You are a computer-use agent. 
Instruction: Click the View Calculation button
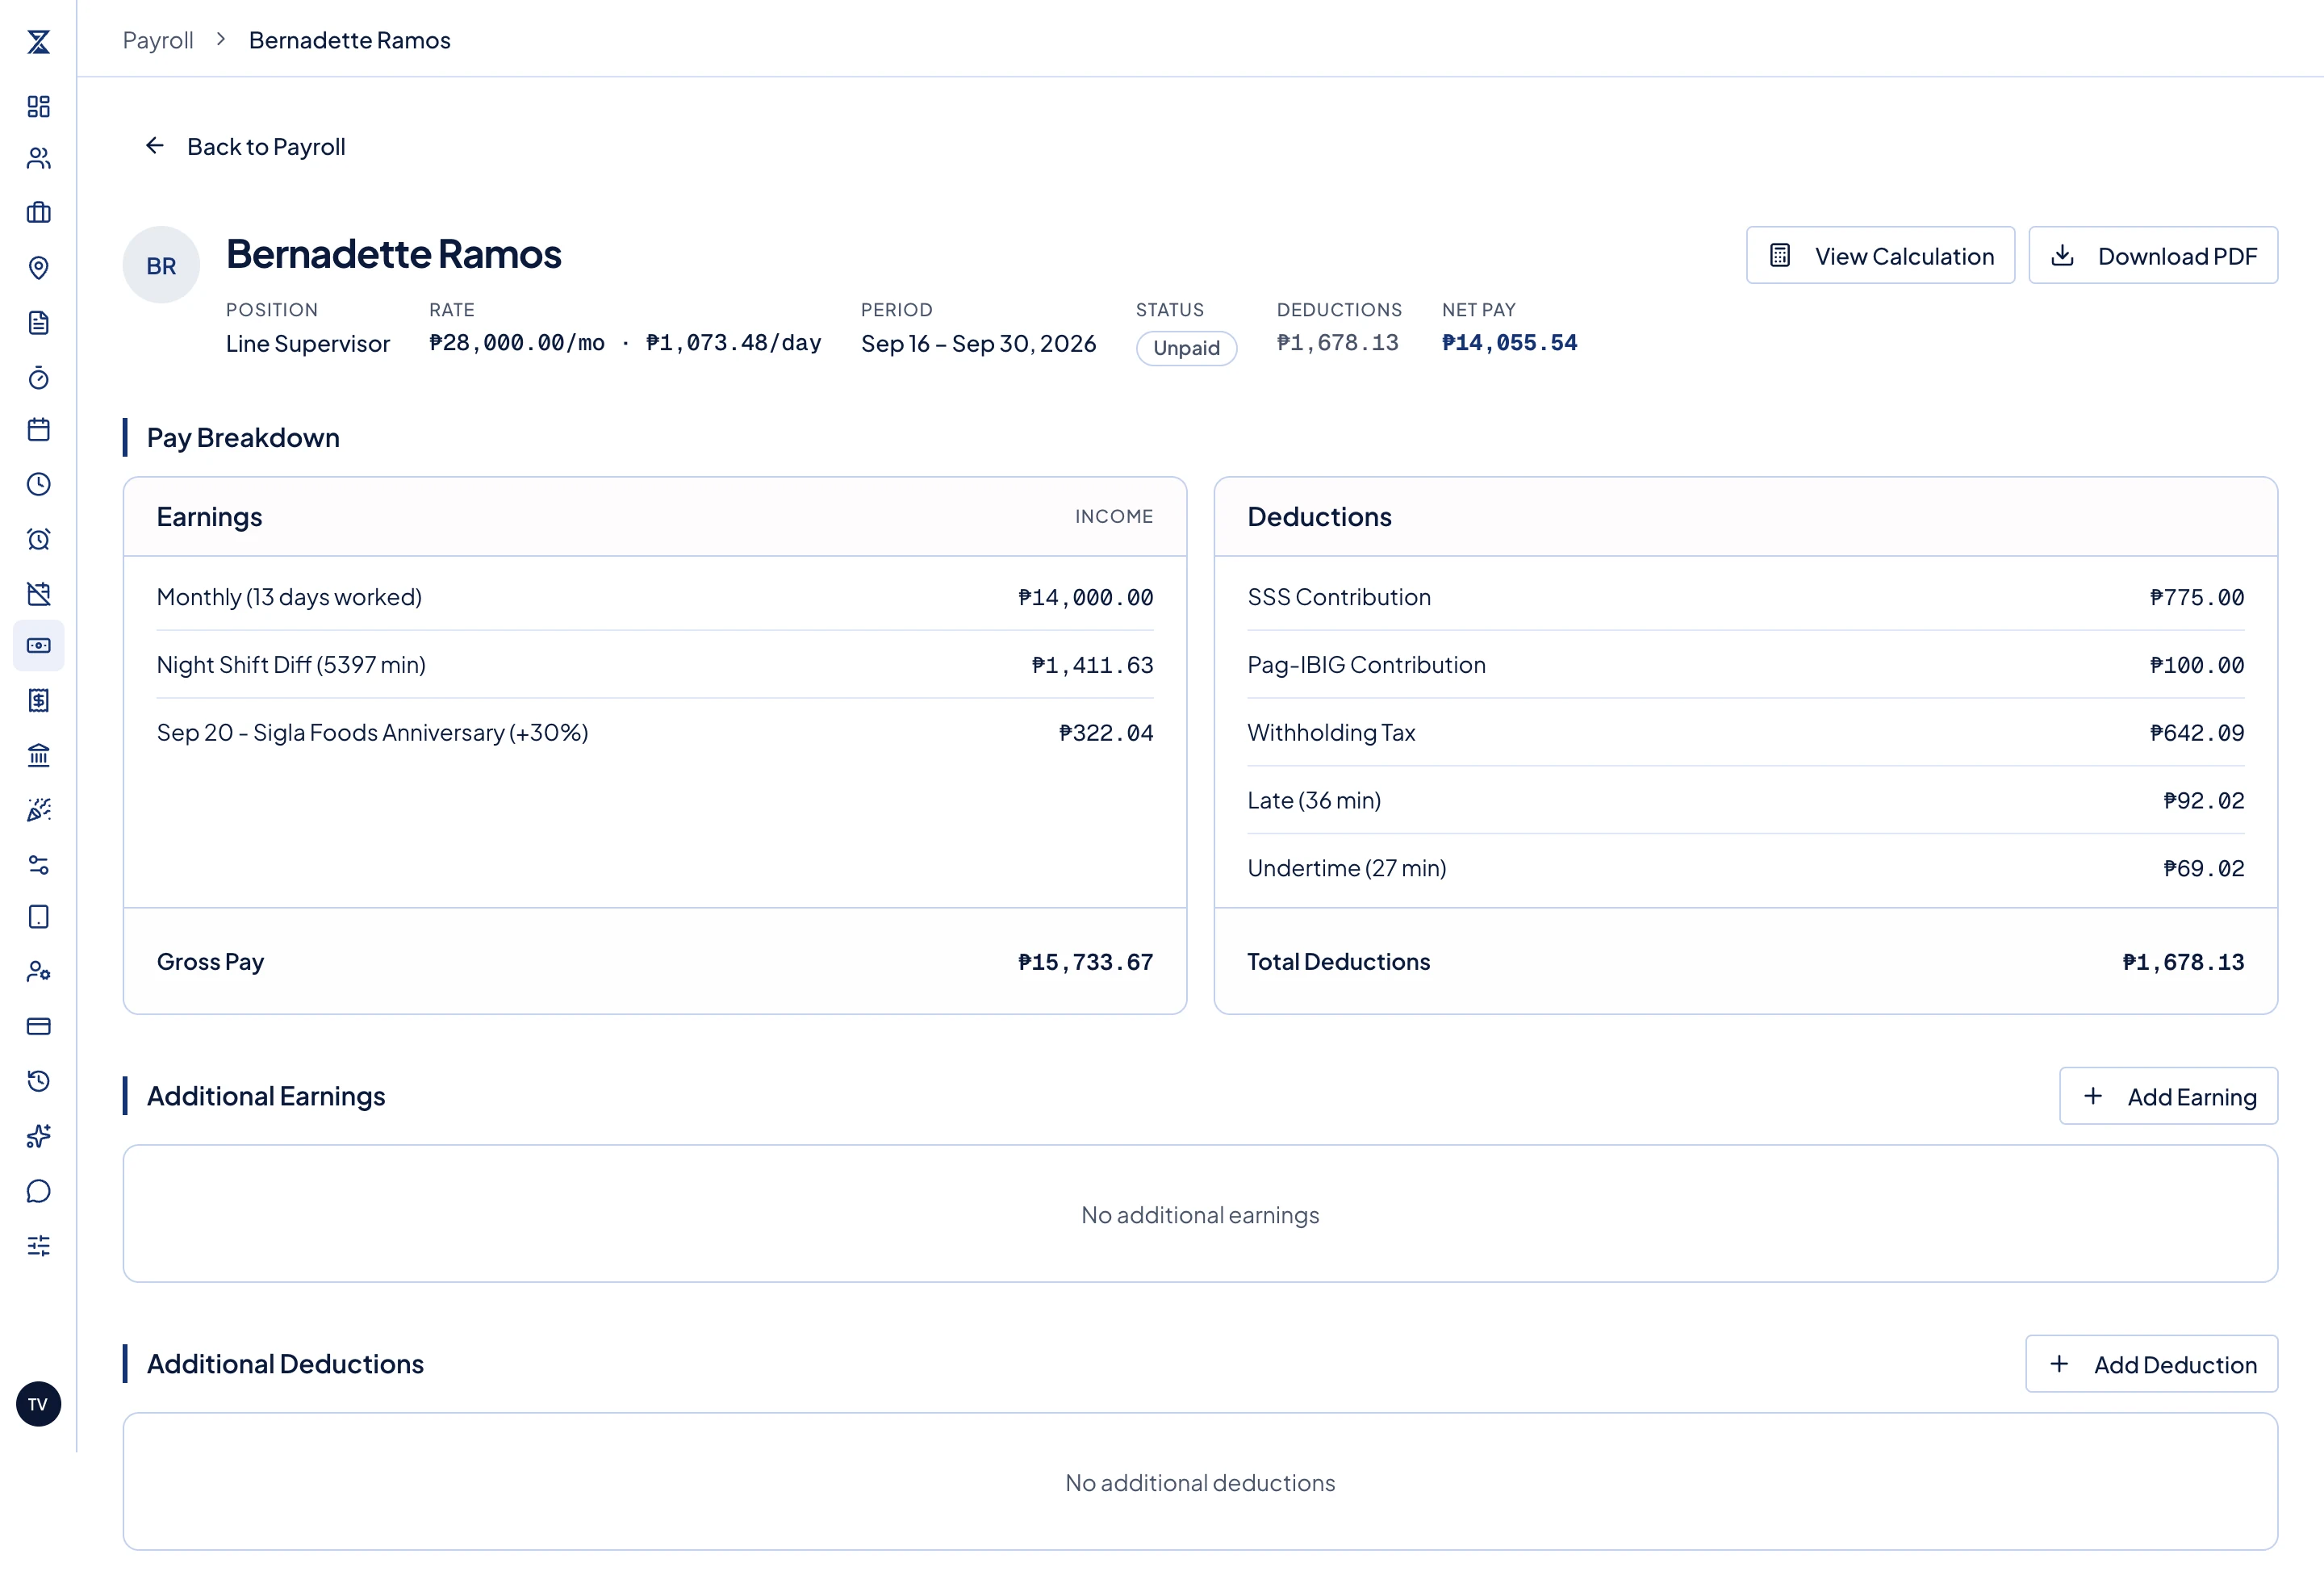click(x=1880, y=256)
